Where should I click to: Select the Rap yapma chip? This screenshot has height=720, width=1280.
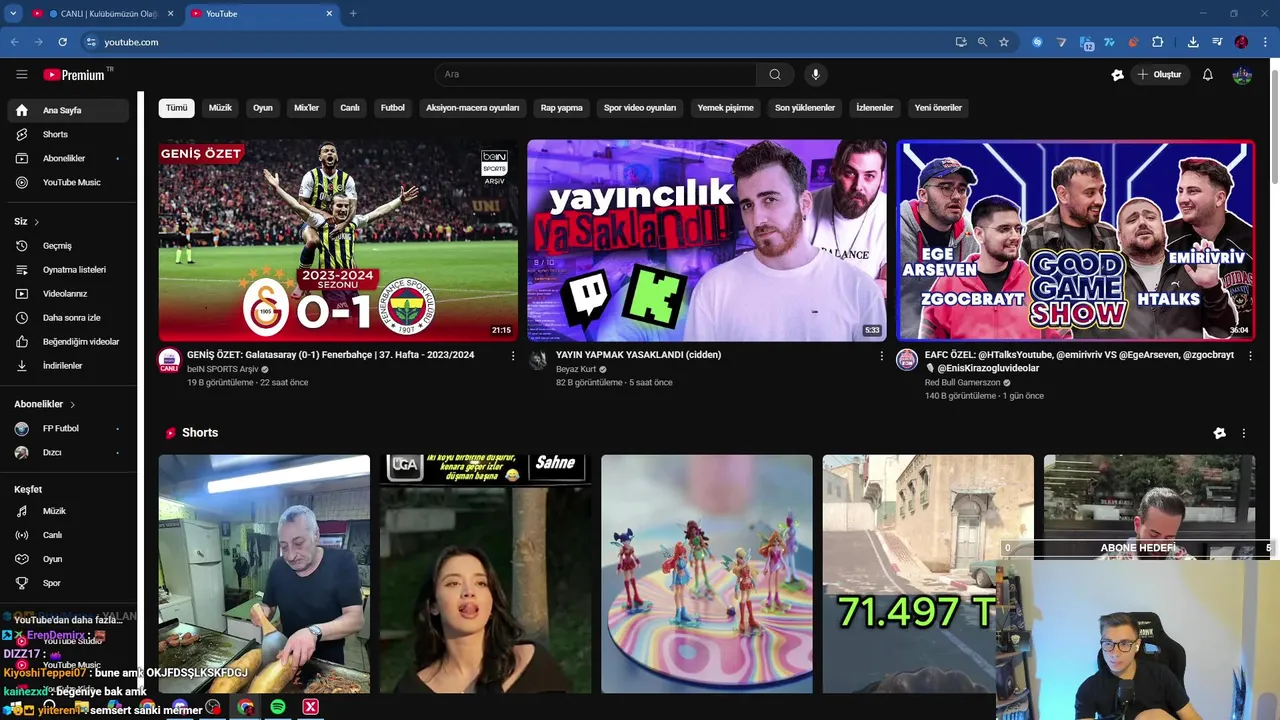click(562, 108)
